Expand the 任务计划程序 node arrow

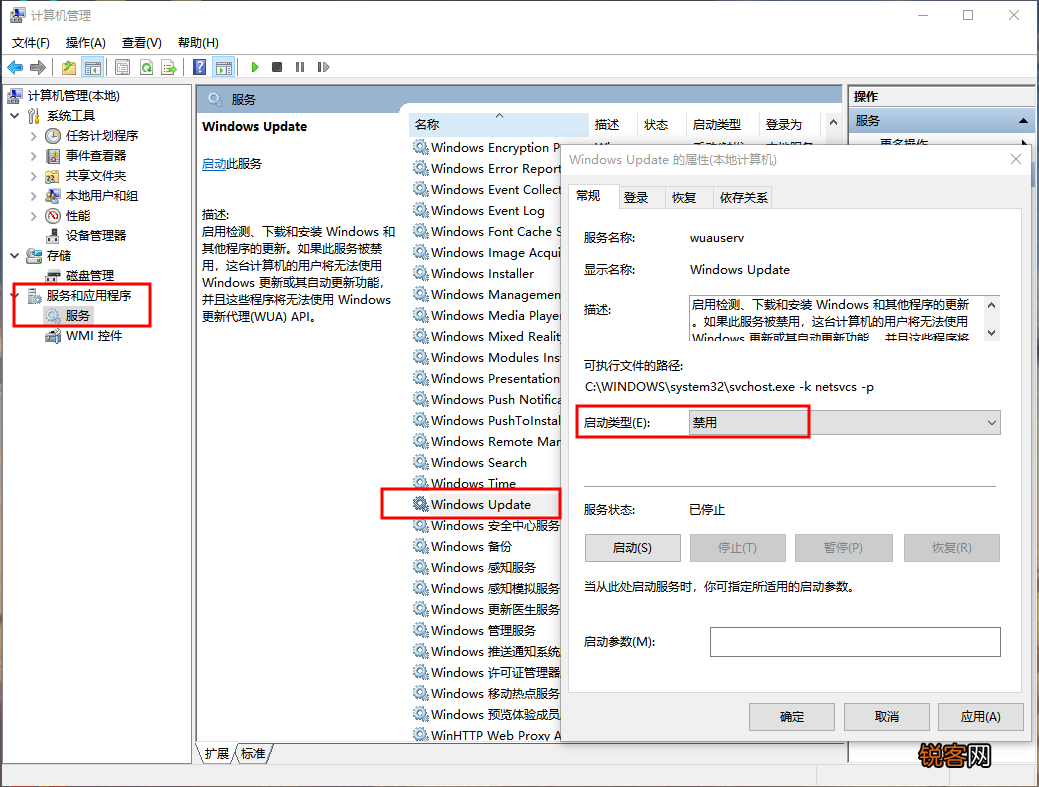(34, 136)
